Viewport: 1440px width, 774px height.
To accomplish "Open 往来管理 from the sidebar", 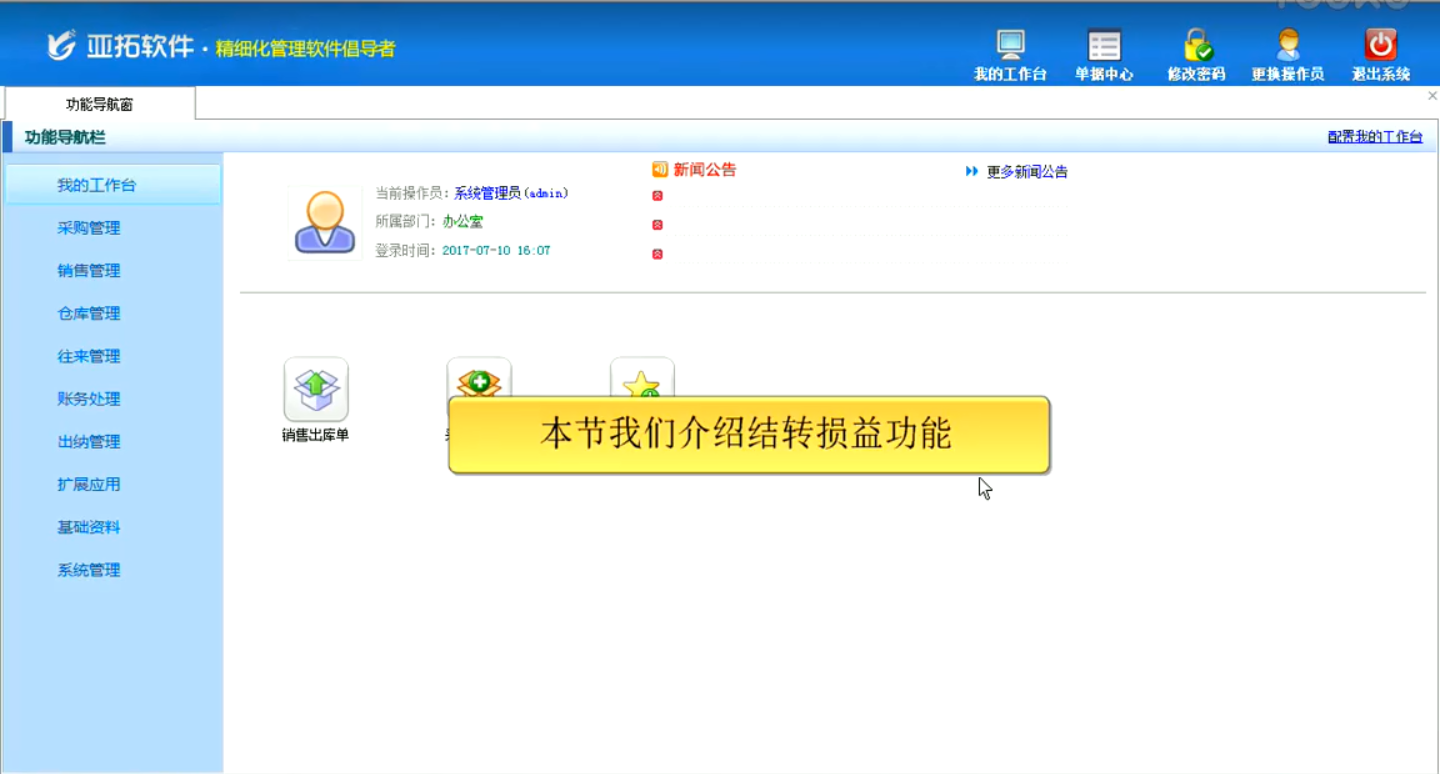I will pos(89,357).
